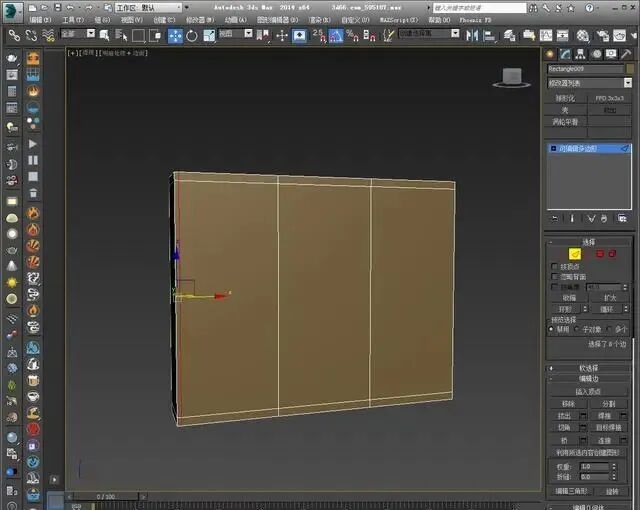Open the 工作区 workspace dropdown

tap(149, 8)
